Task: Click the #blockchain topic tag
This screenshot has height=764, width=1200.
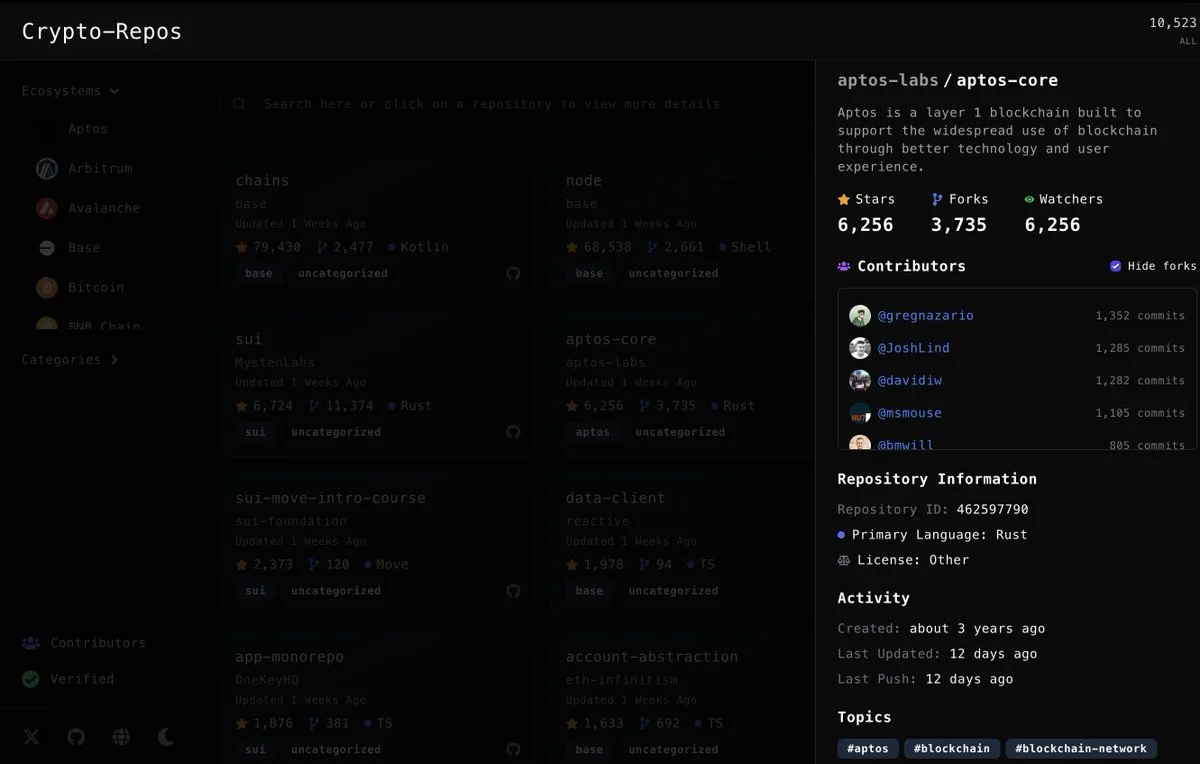Action: 952,748
